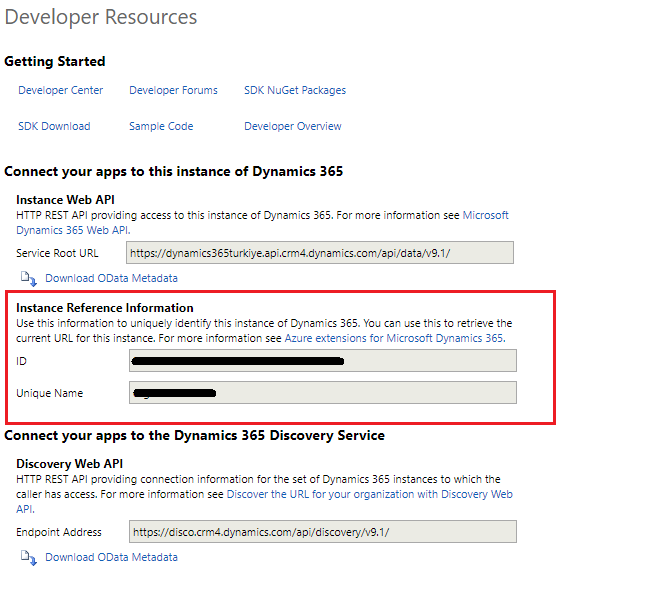Click 'Connect your apps to this instance' heading
654x614 pixels.
click(174, 171)
